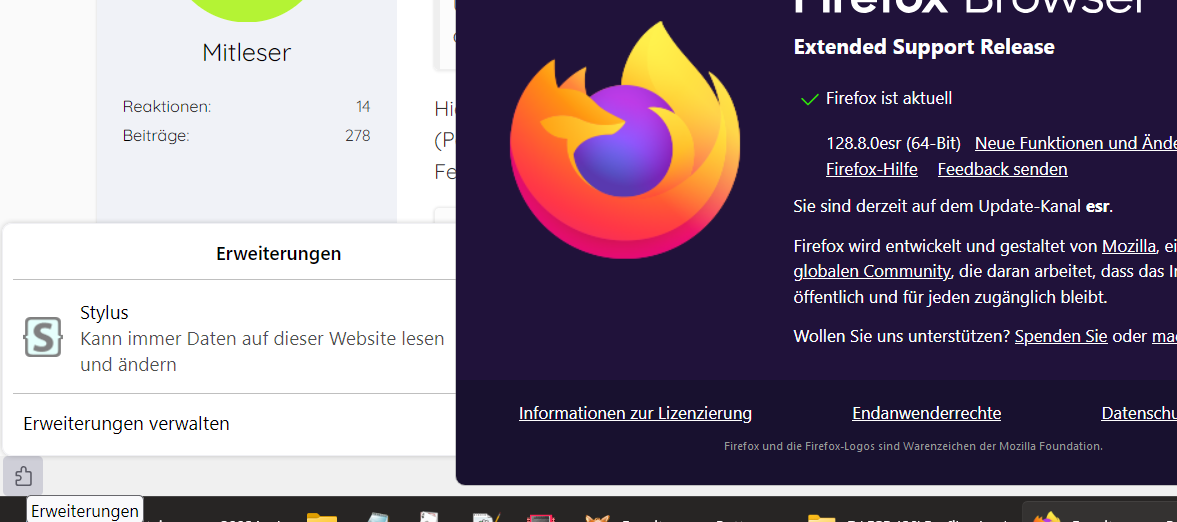The height and width of the screenshot is (522, 1177).
Task: Open Informationen zur Lizenzierung
Action: [635, 413]
